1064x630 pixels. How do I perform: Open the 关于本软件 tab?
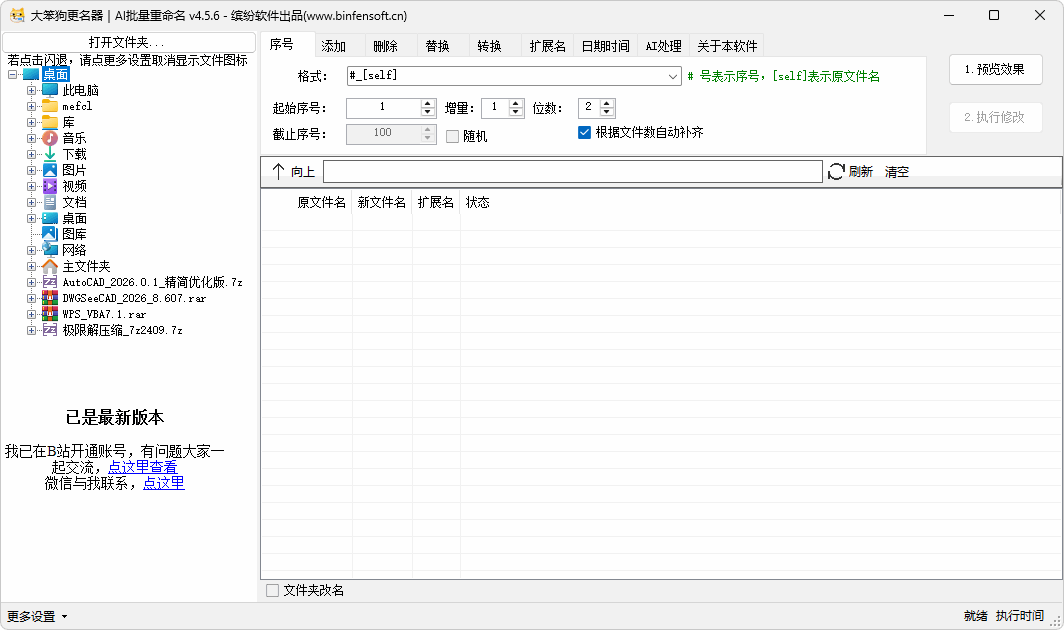pos(727,45)
